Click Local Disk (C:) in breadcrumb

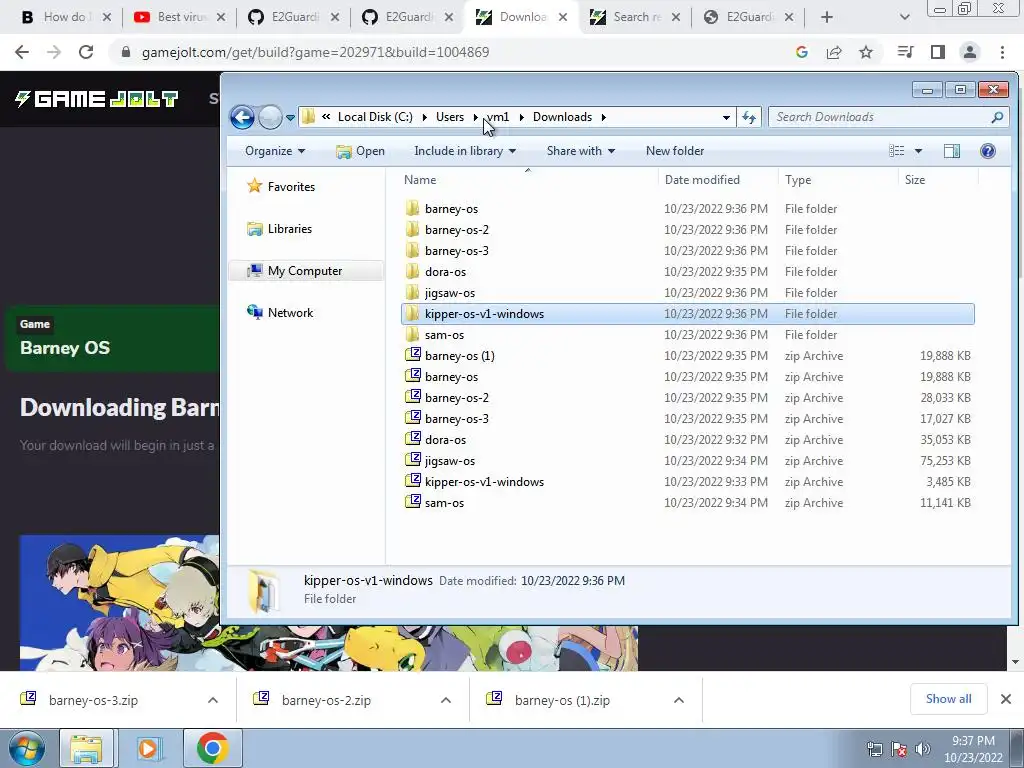(375, 117)
